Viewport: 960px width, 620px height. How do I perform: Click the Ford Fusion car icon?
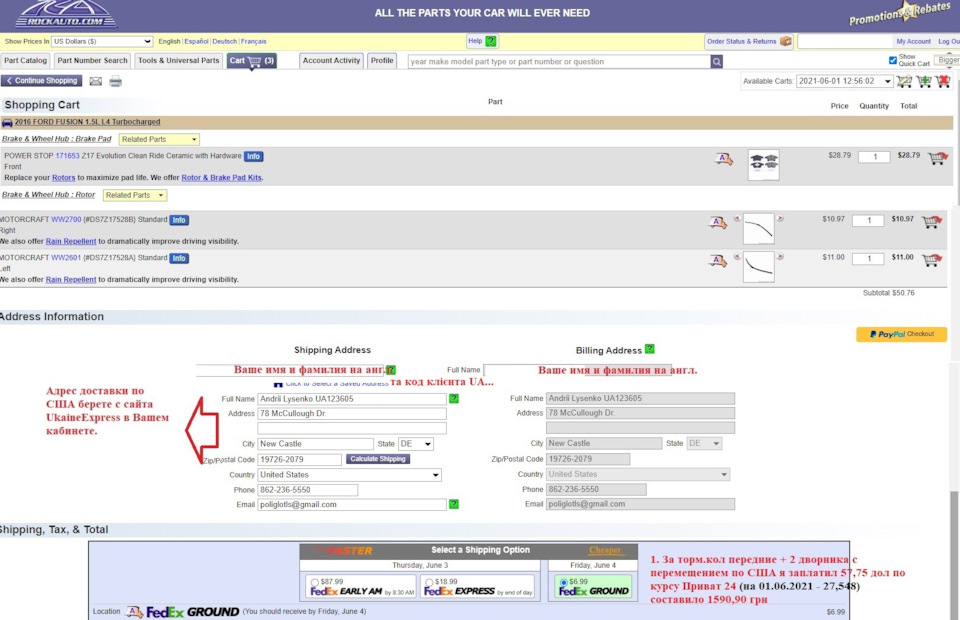coord(7,122)
